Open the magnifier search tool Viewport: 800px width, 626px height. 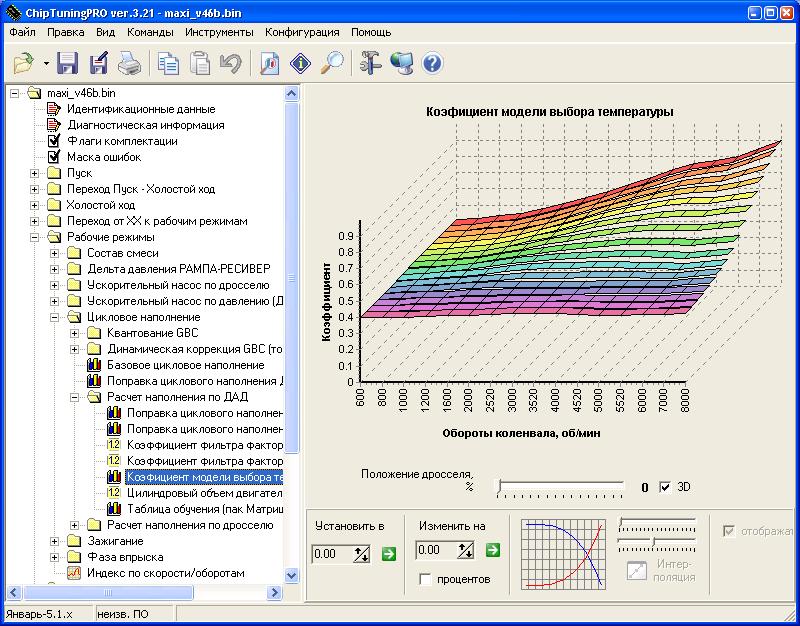[332, 65]
